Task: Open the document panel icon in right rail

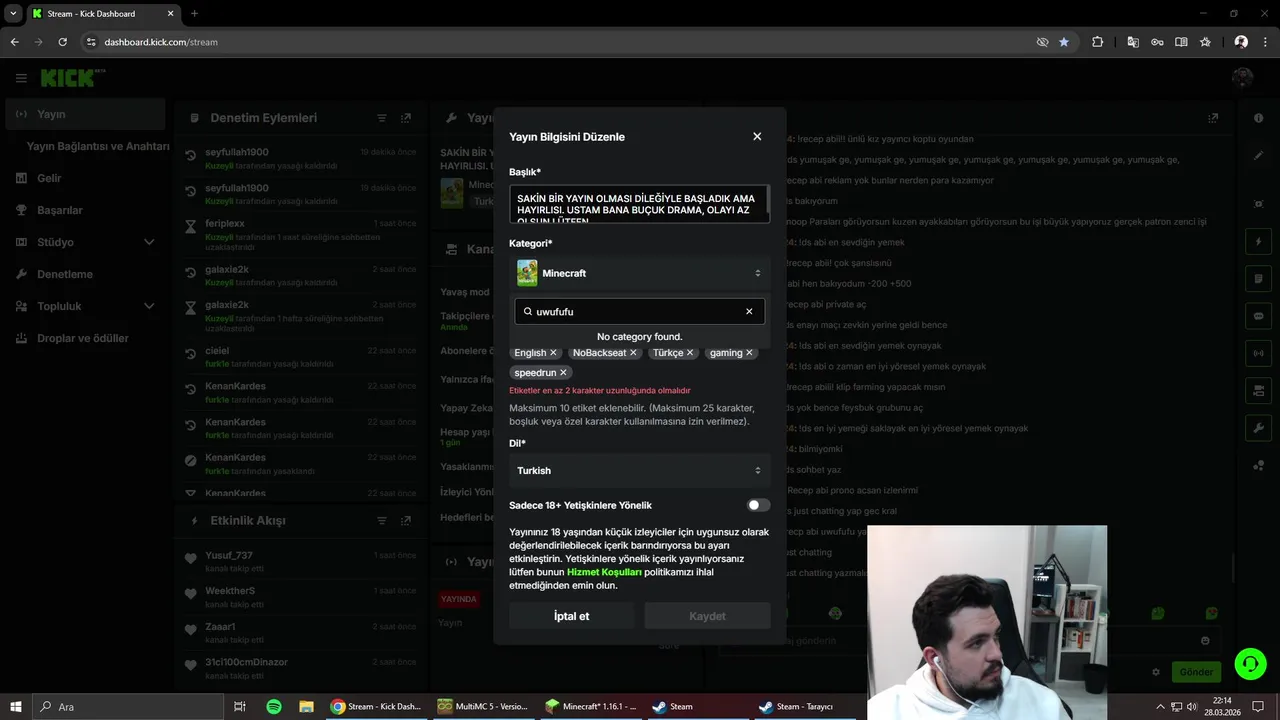Action: [1258, 279]
